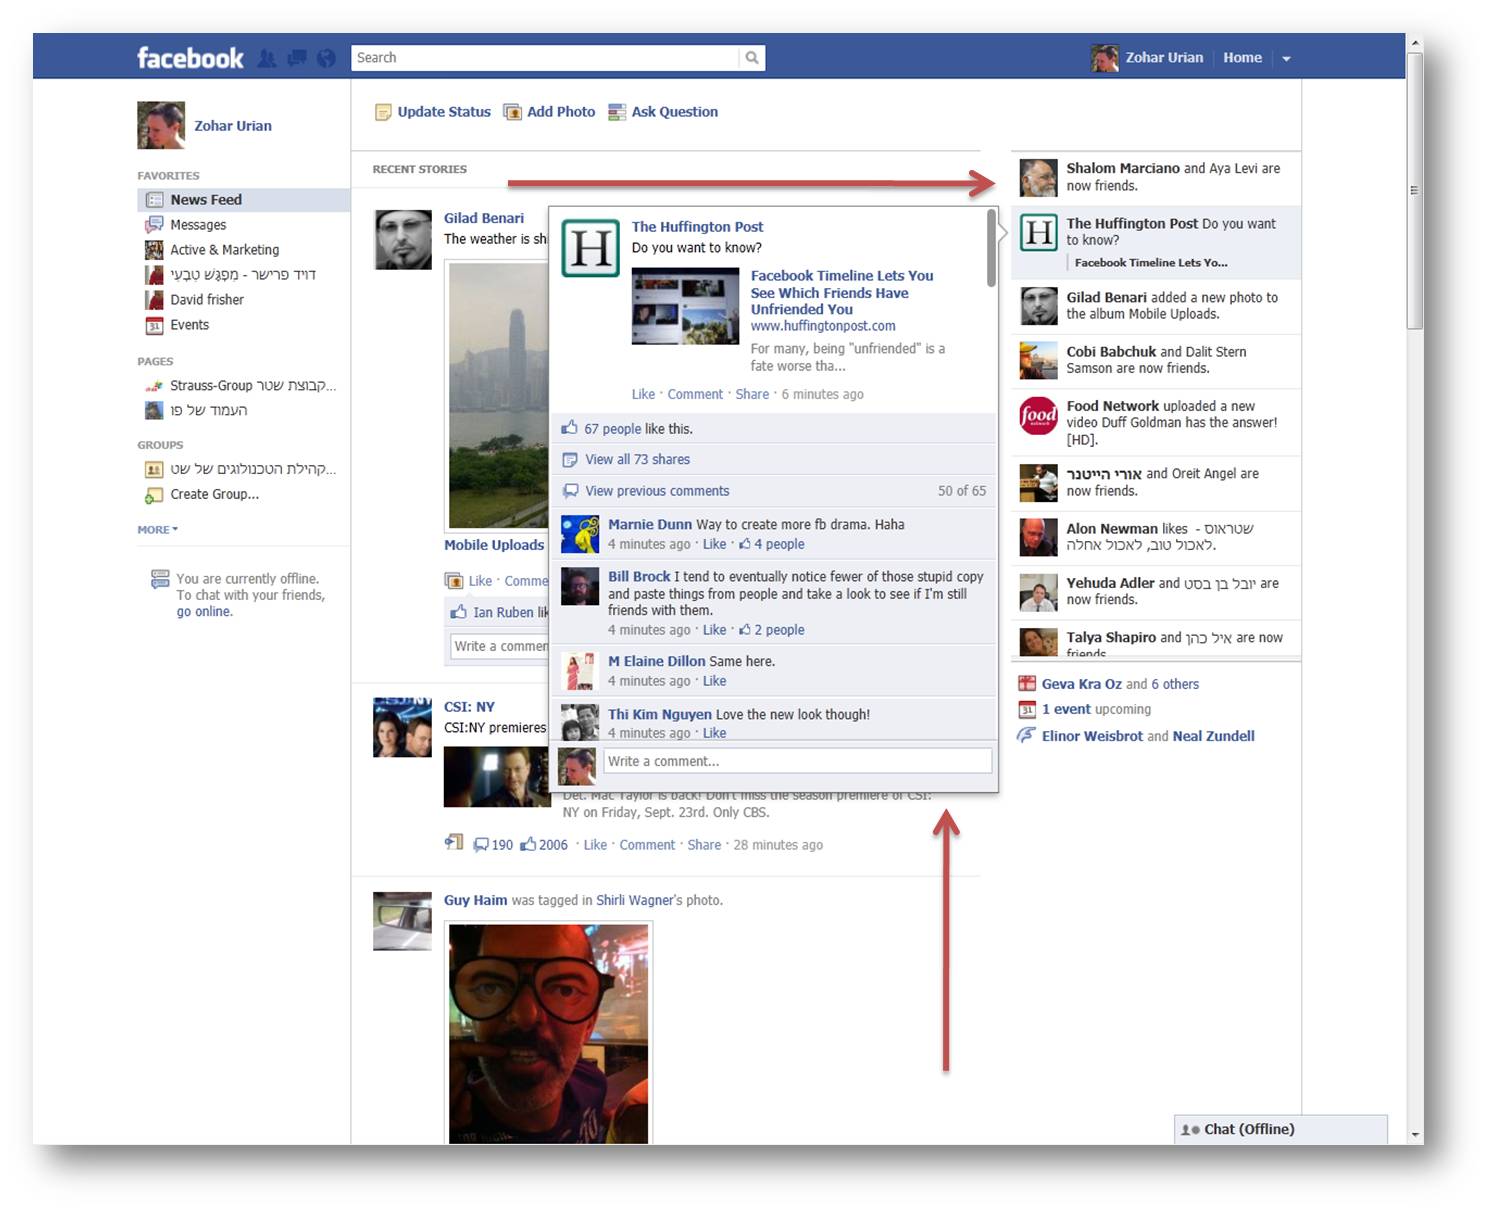Expand View previous comments

[657, 491]
